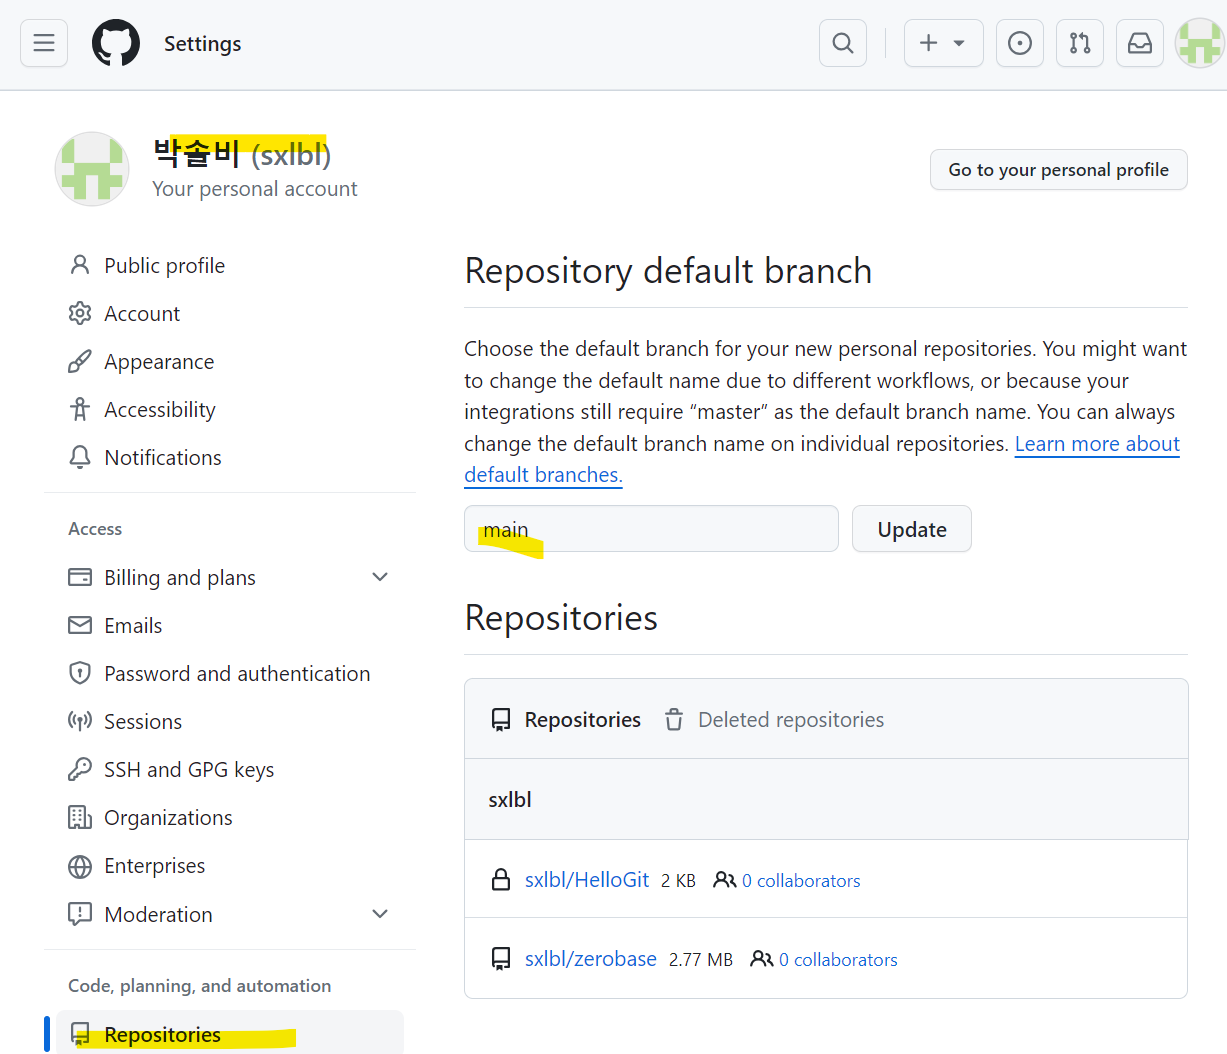View zerobase 0 collaborators link
The image size is (1227, 1054).
pyautogui.click(x=838, y=960)
